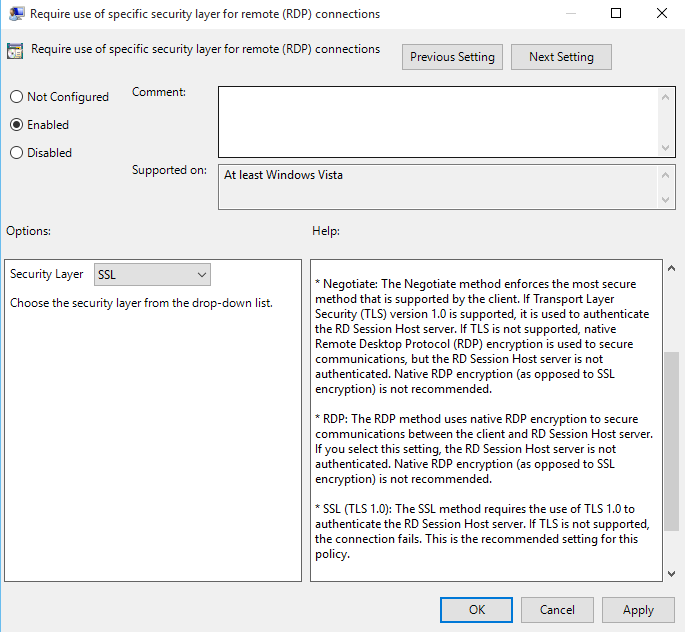This screenshot has height=632, width=685.
Task: Go to Previous Setting
Action: pyautogui.click(x=452, y=57)
